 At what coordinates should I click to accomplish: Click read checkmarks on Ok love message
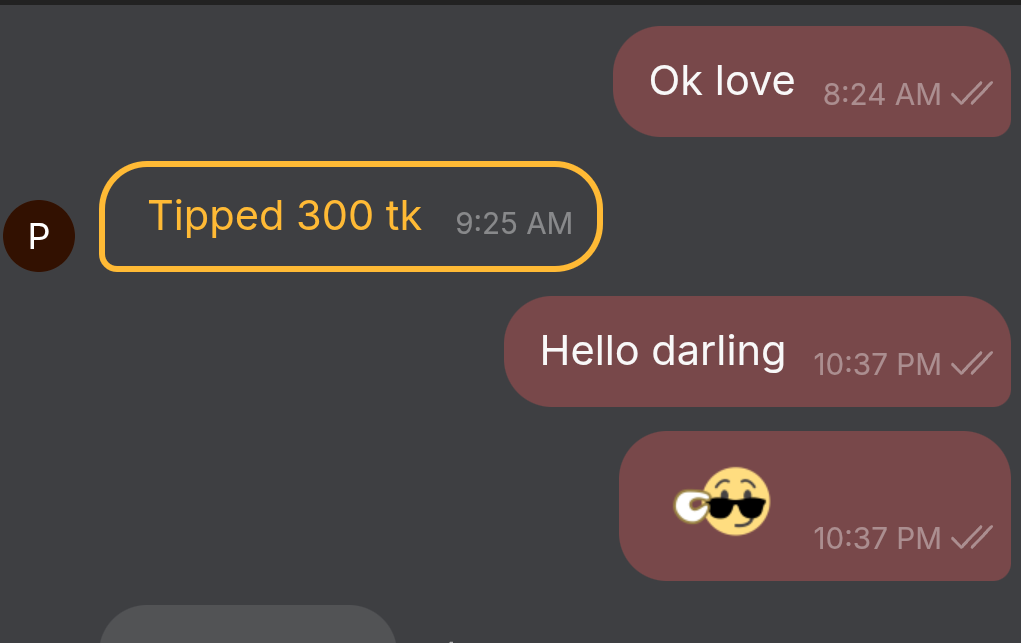tap(972, 93)
